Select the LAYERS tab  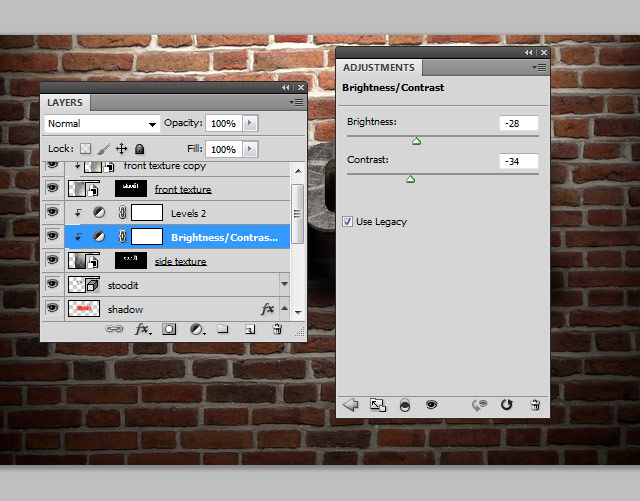[65, 102]
